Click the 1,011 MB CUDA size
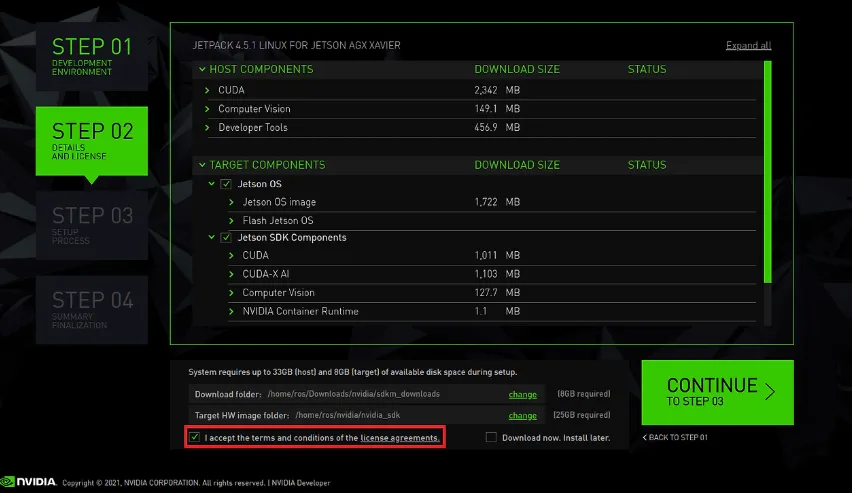The width and height of the screenshot is (852, 493). 497,255
